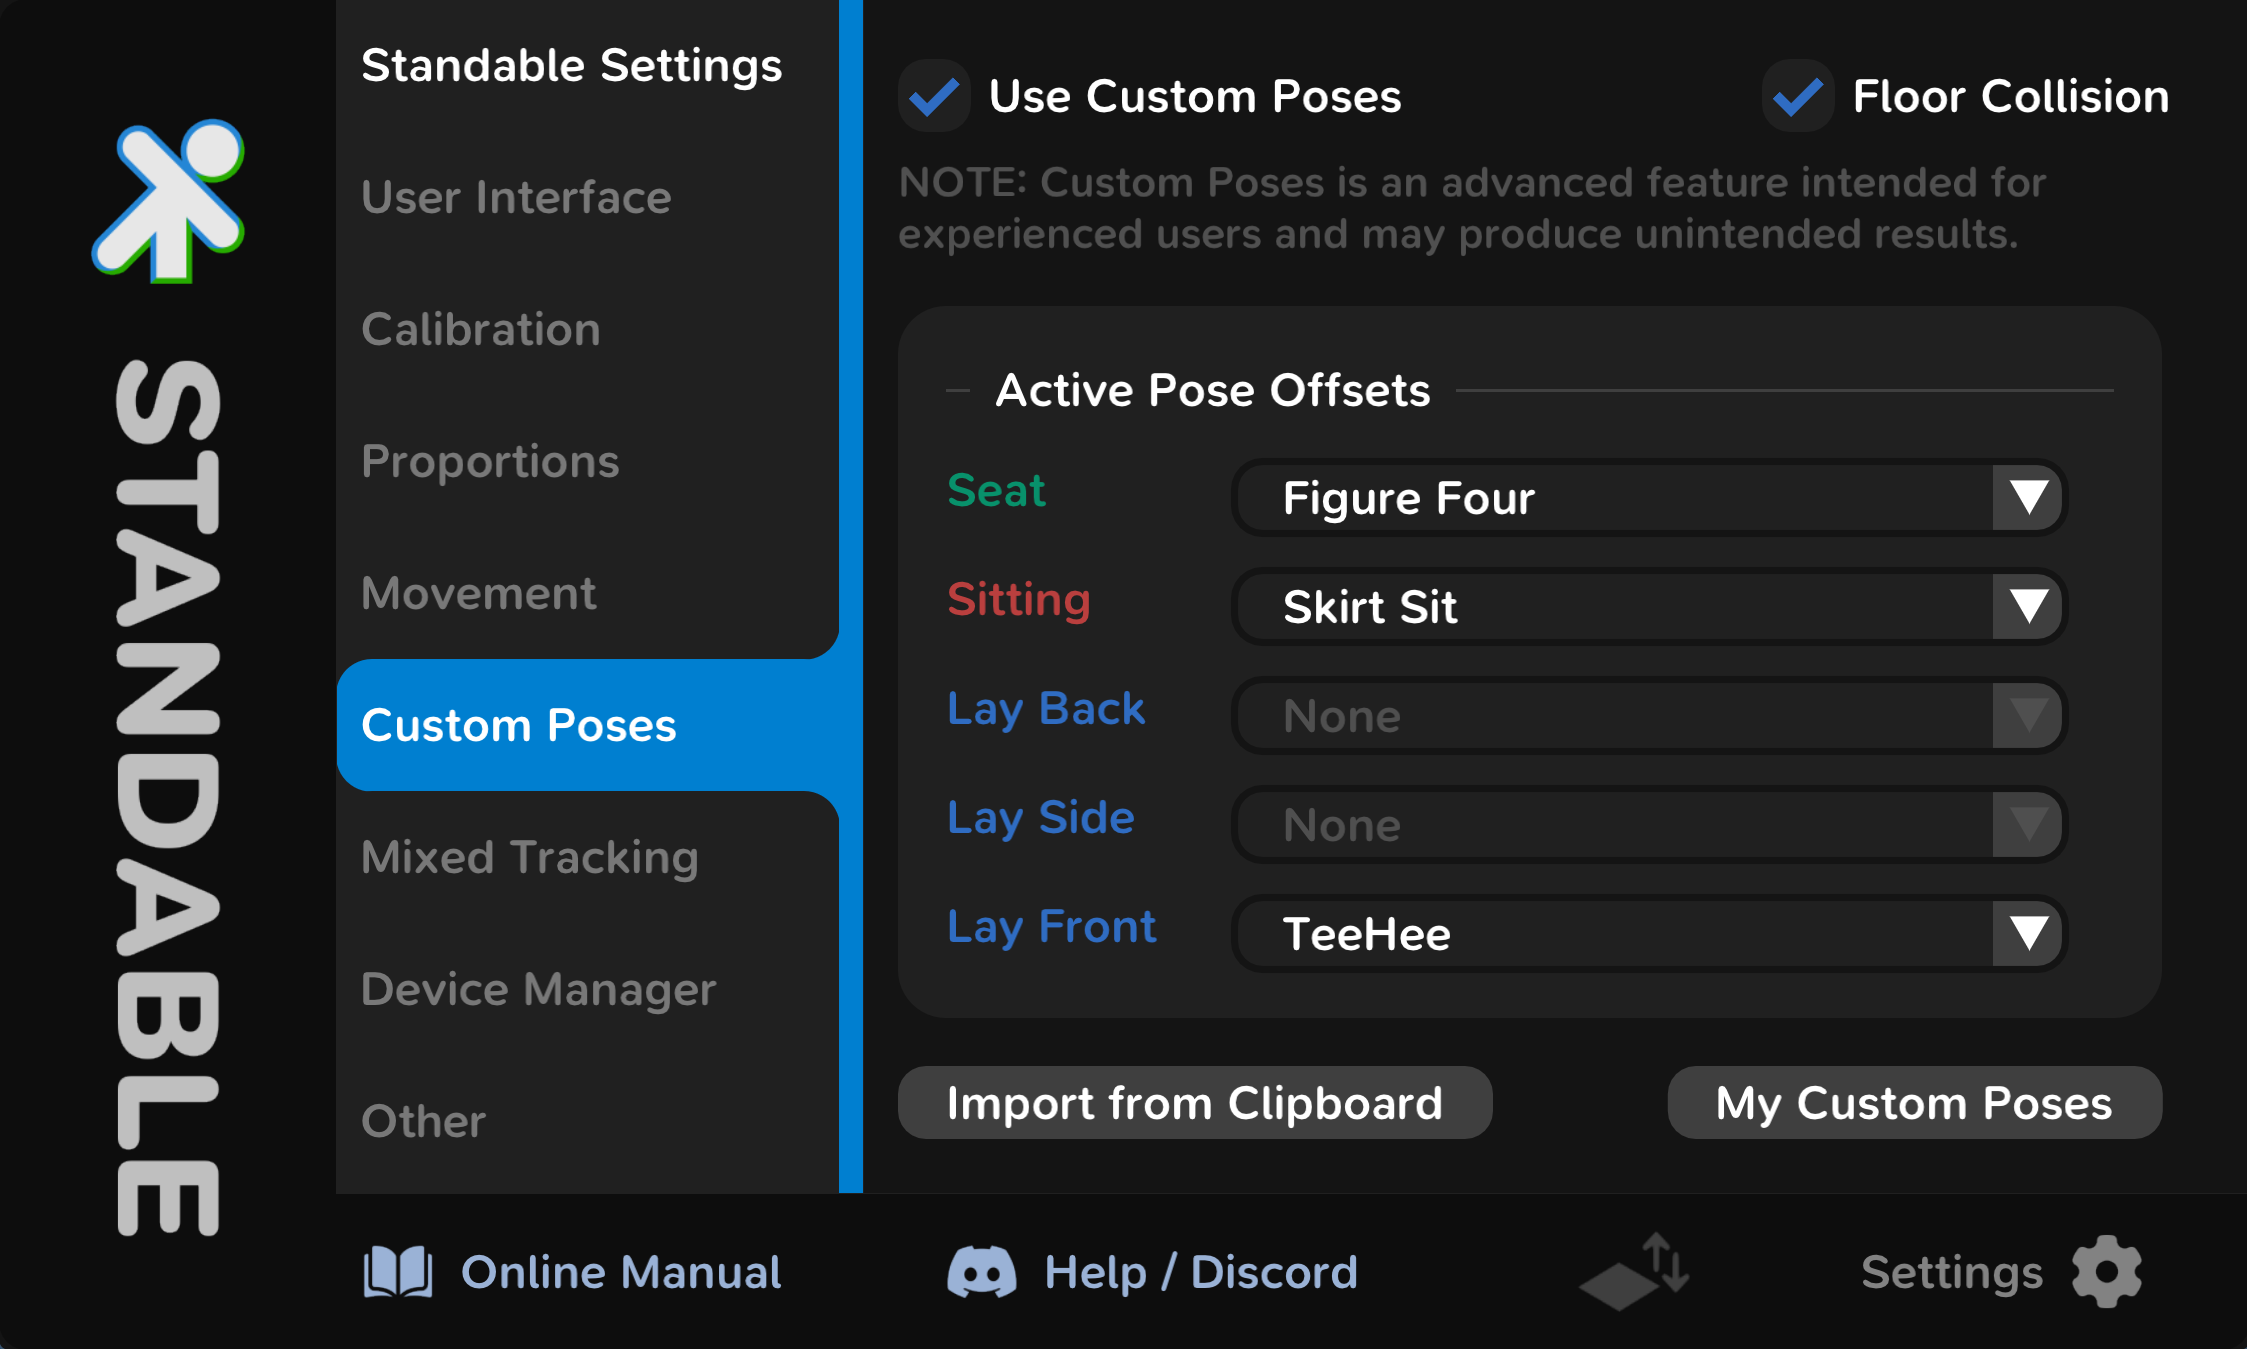
Task: Expand the Lay Back pose dropdown
Action: (x=1648, y=716)
